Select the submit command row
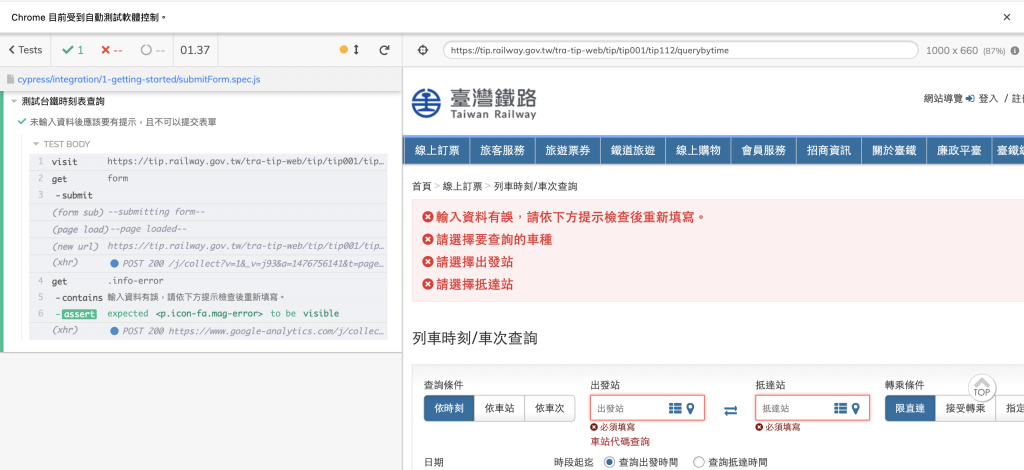The height and width of the screenshot is (470, 1024). point(208,195)
